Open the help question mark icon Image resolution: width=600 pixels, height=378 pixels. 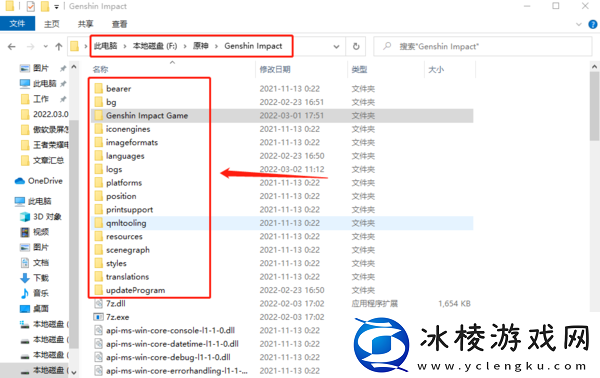[592, 24]
